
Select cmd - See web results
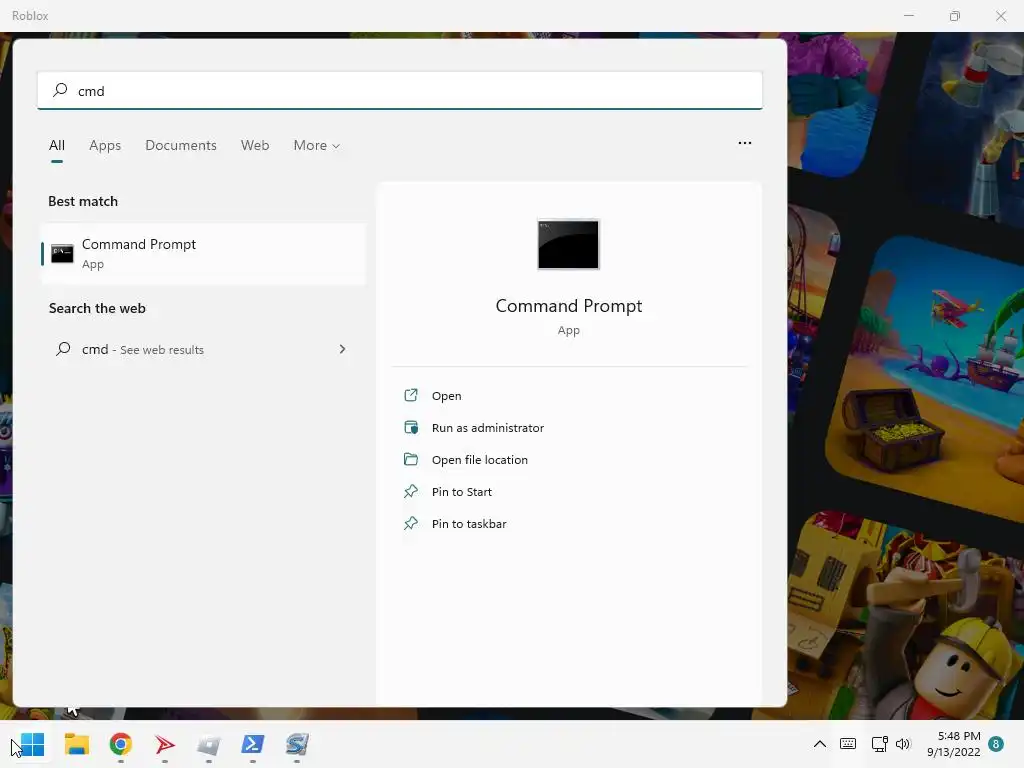[x=203, y=349]
